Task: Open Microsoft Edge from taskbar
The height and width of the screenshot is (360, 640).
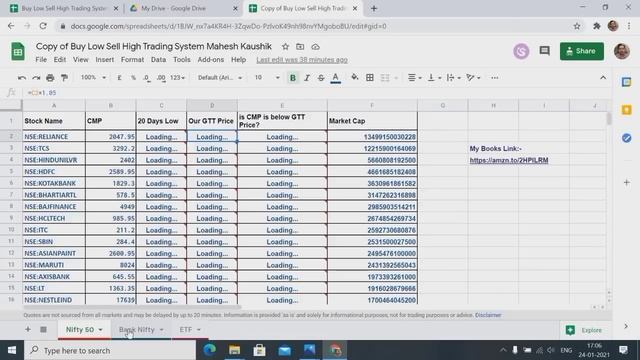Action: [209, 350]
